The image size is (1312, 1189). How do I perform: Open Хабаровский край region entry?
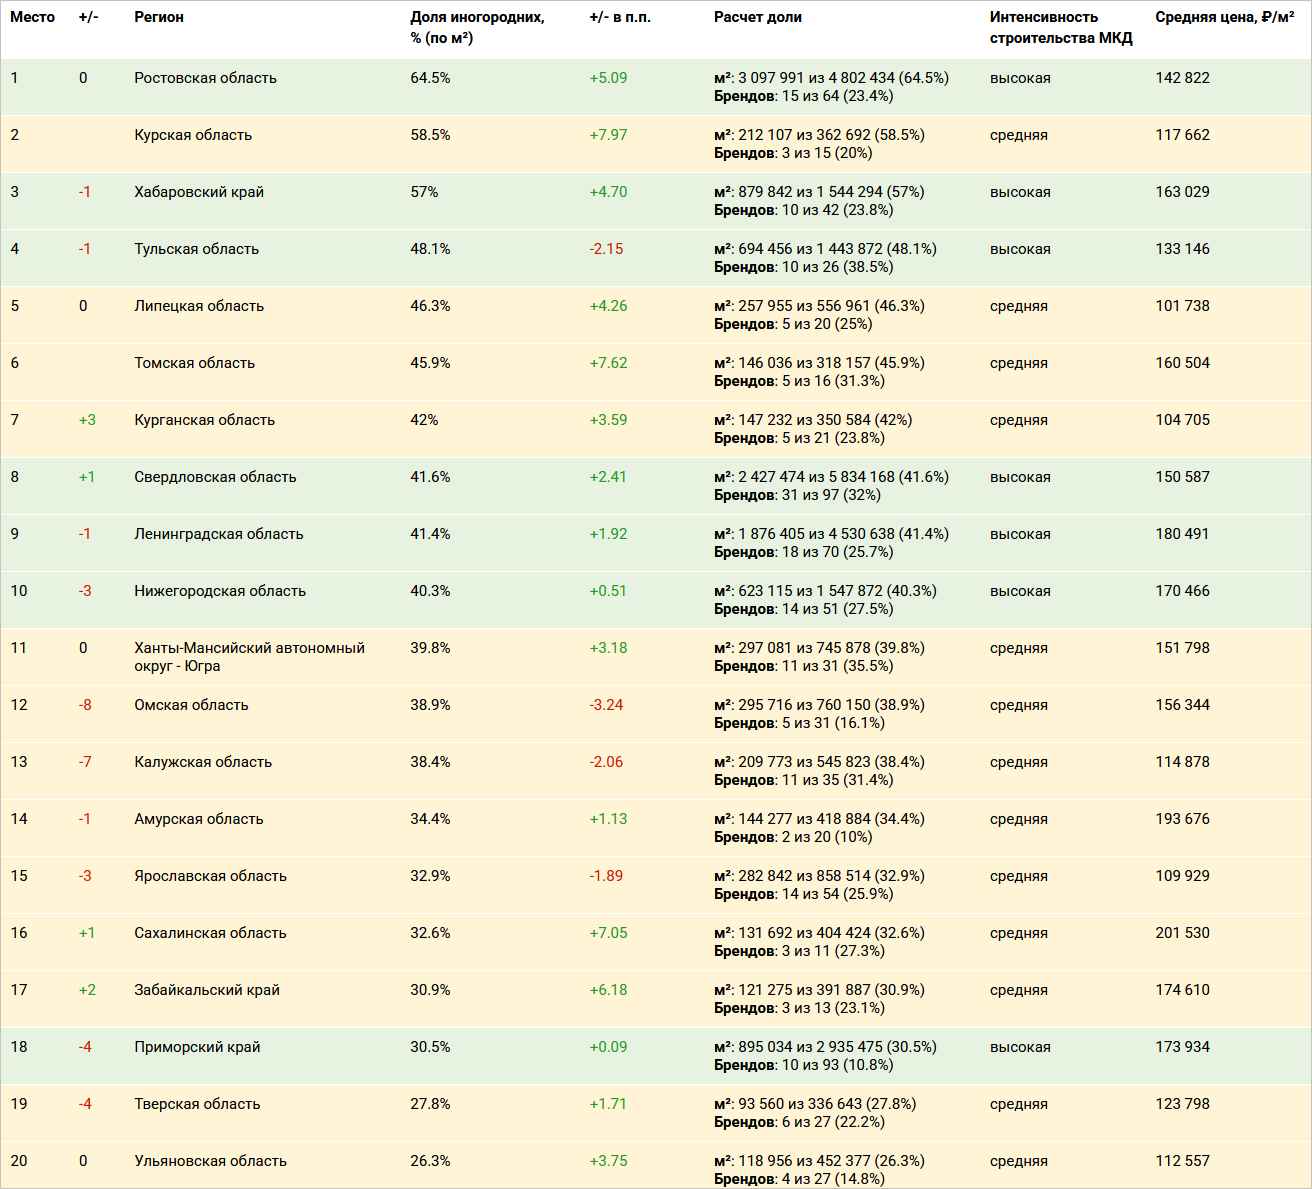[x=199, y=192]
